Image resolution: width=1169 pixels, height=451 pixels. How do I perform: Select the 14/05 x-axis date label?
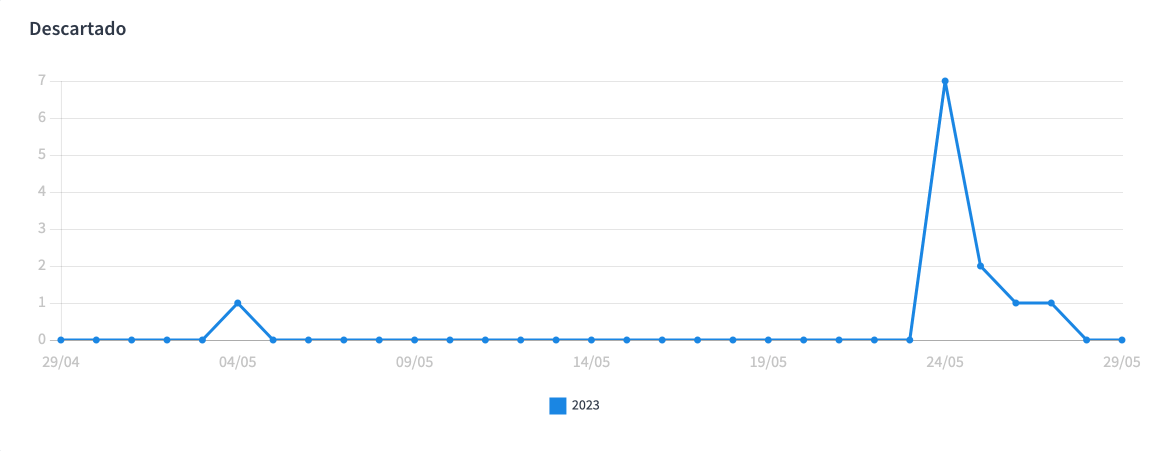coord(591,362)
